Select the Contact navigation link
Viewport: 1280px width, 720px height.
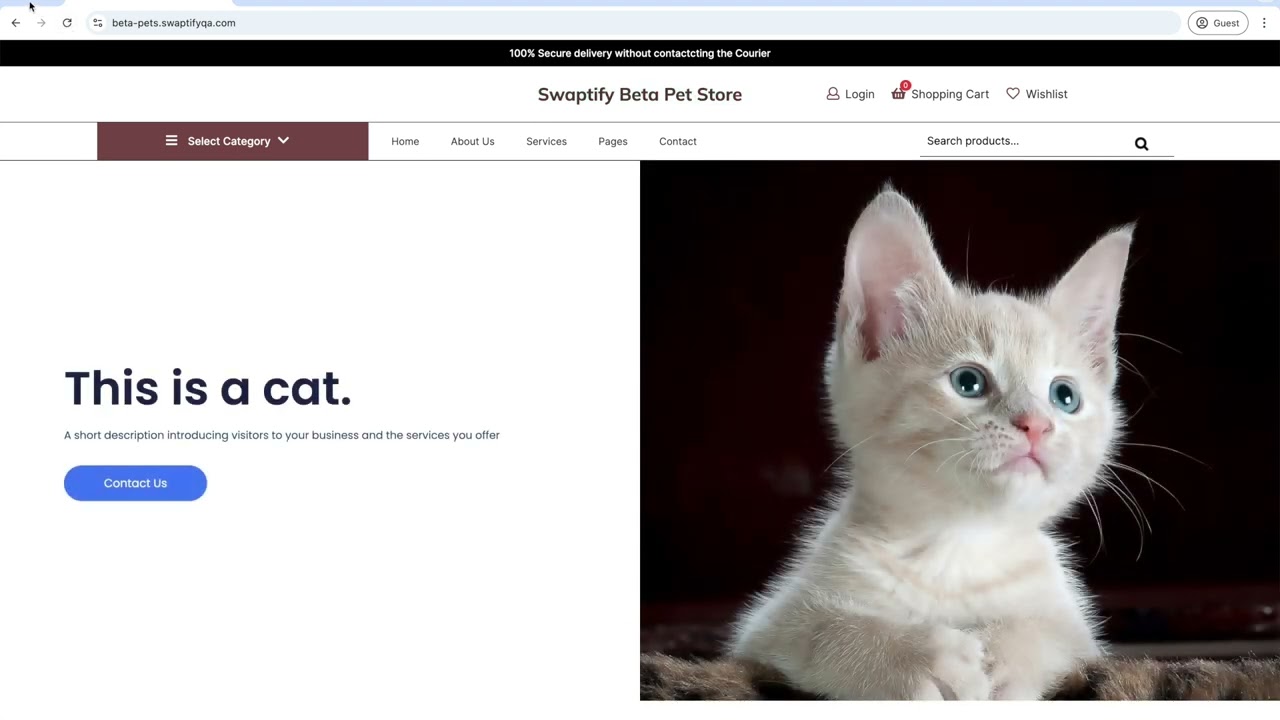[677, 141]
